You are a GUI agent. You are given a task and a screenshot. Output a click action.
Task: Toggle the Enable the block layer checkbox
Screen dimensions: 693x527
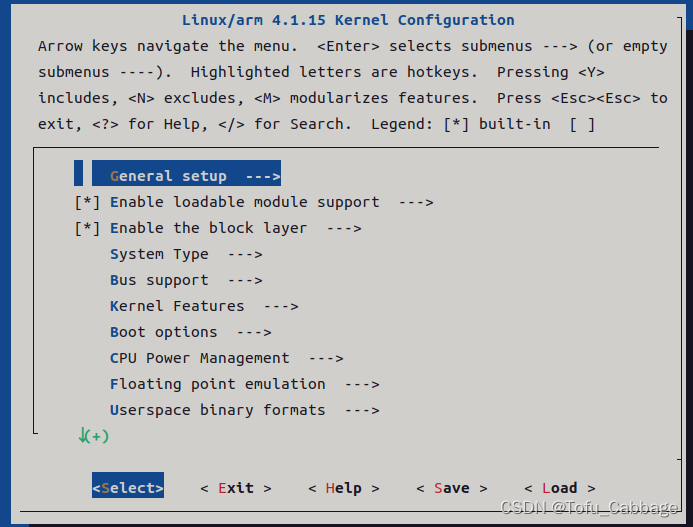(88, 228)
